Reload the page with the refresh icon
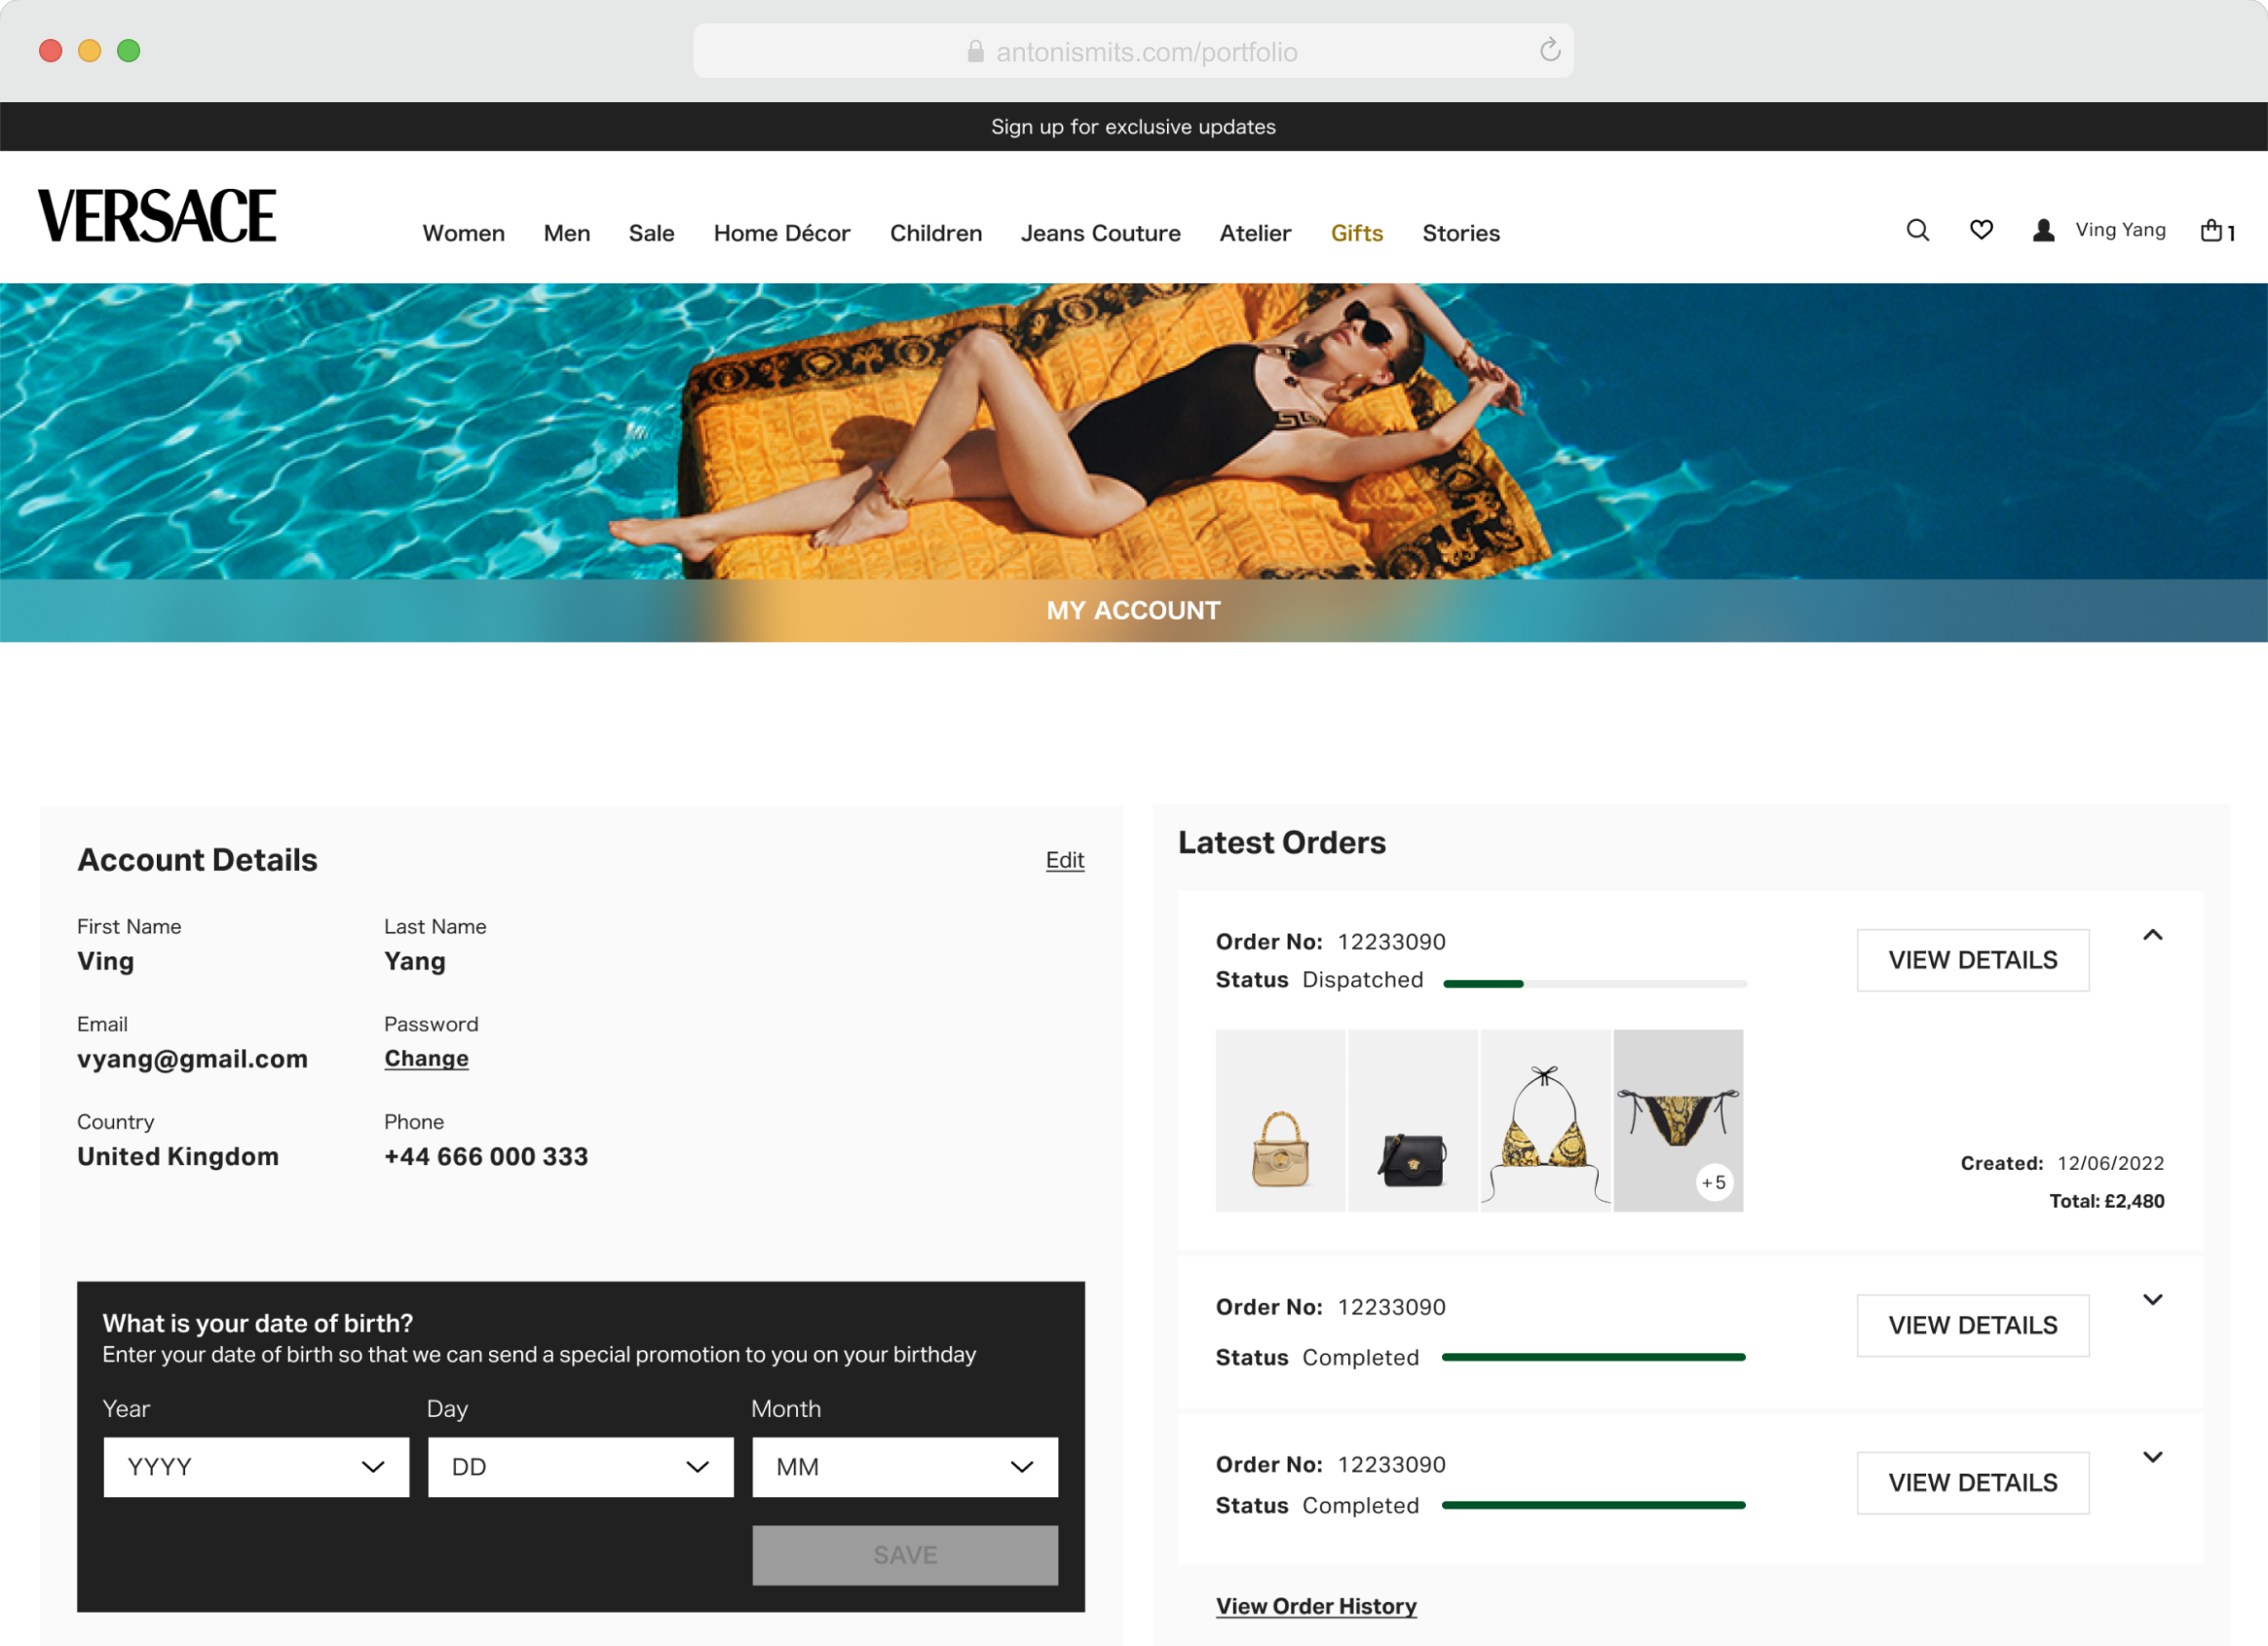The height and width of the screenshot is (1646, 2268). [x=1549, y=50]
